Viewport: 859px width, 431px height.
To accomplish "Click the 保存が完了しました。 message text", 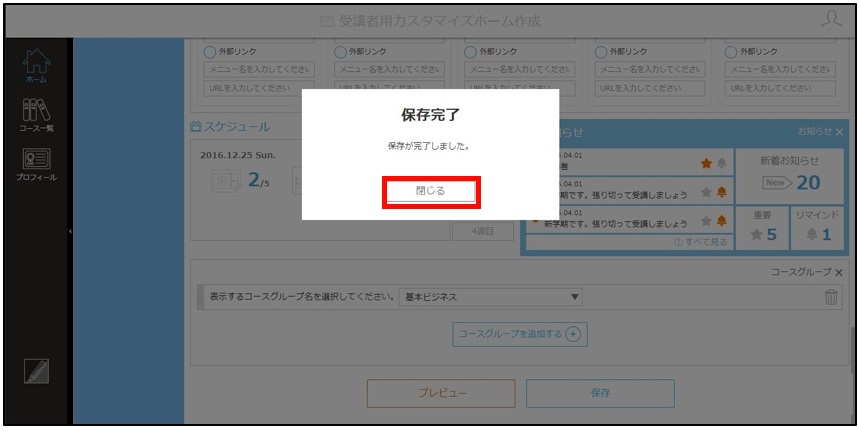I will pos(428,147).
